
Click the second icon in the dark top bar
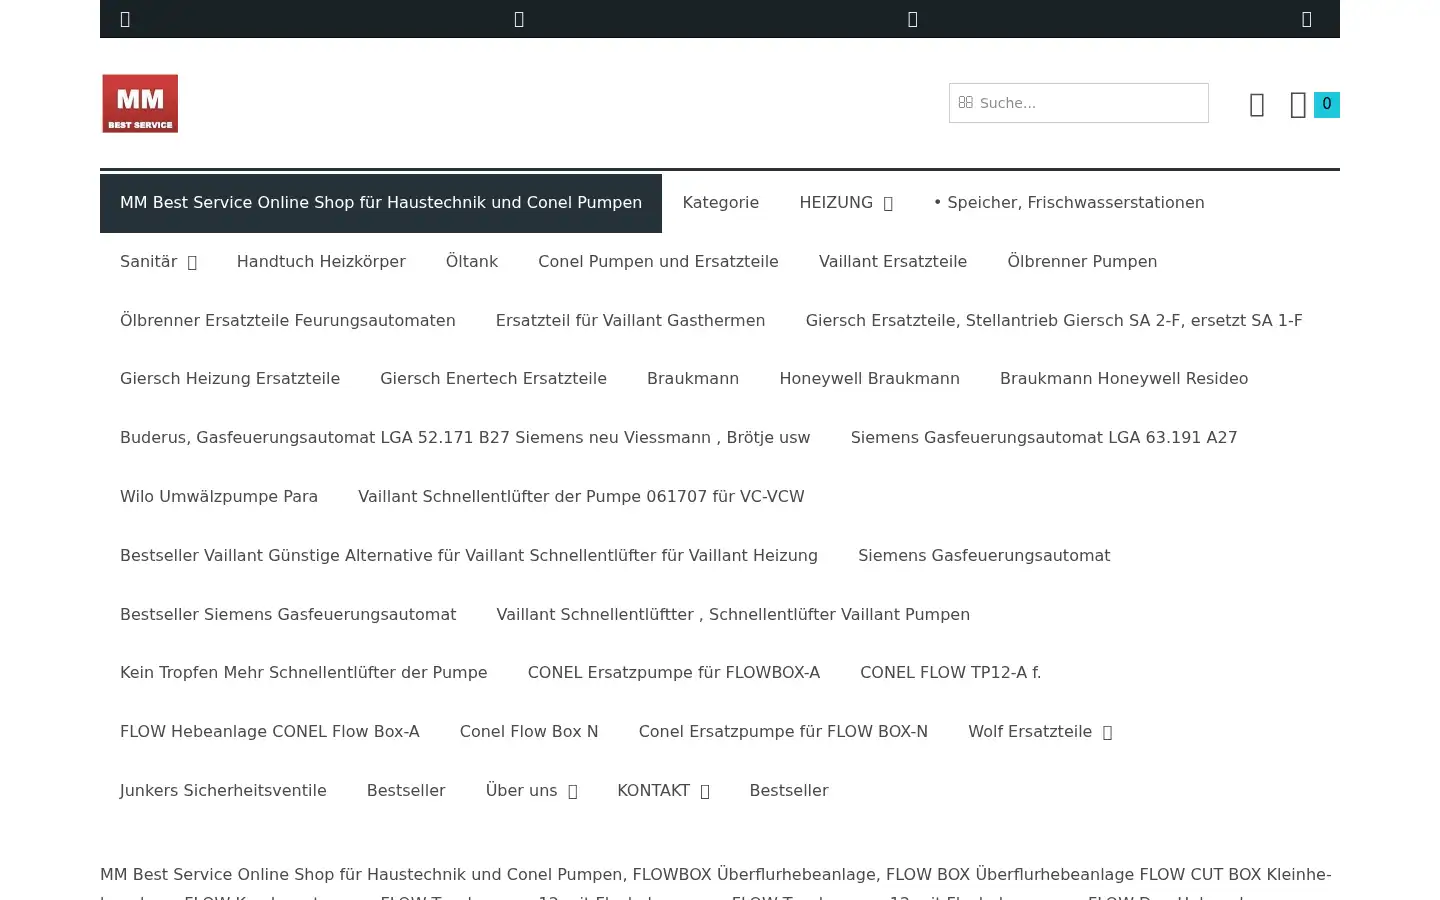coord(519,19)
